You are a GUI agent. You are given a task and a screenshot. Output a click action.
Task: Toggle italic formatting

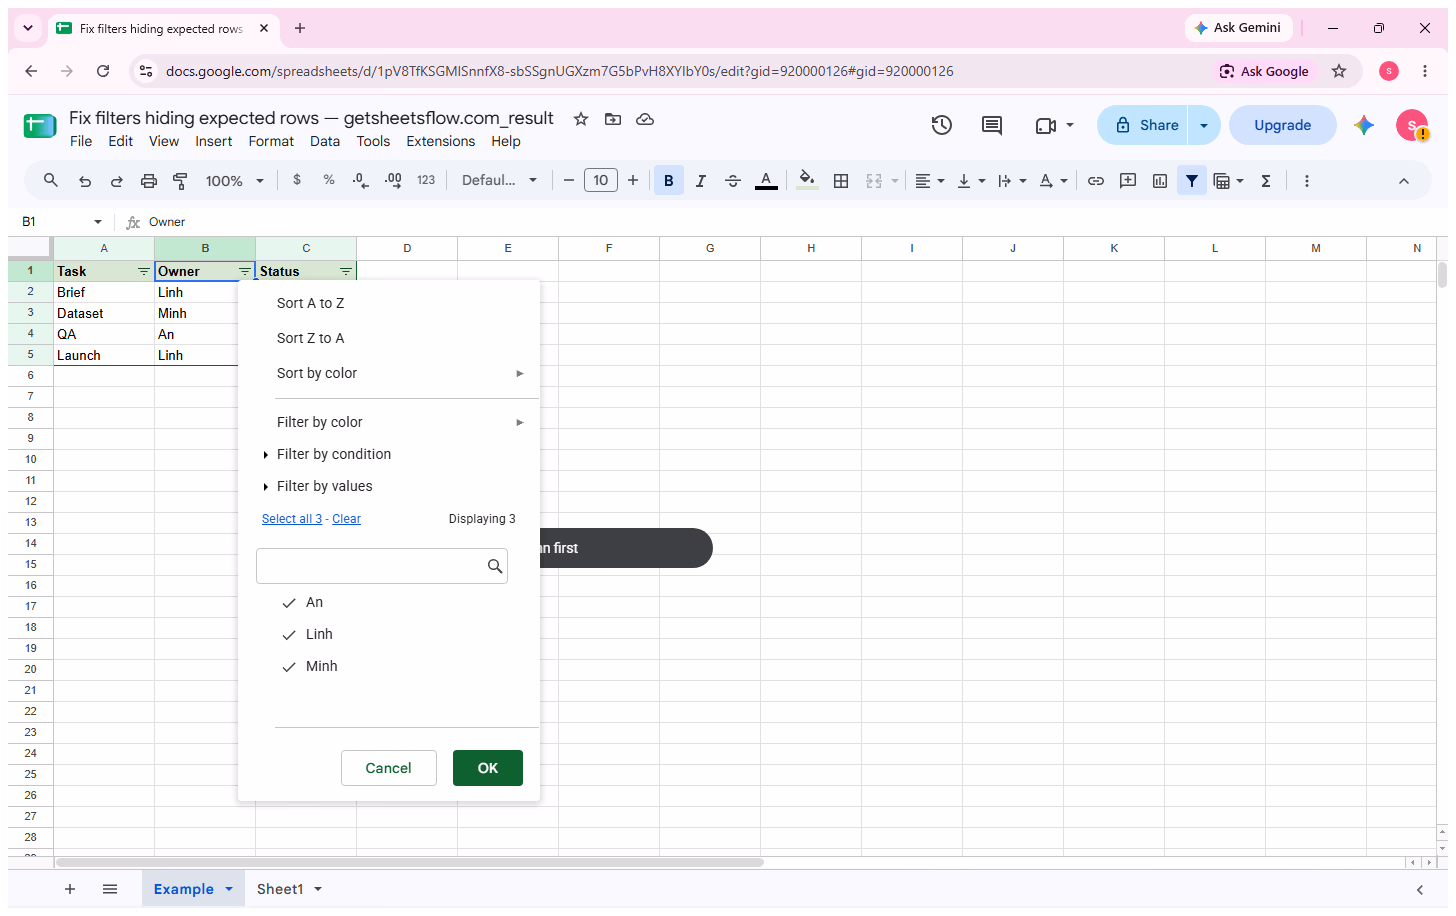tap(701, 181)
